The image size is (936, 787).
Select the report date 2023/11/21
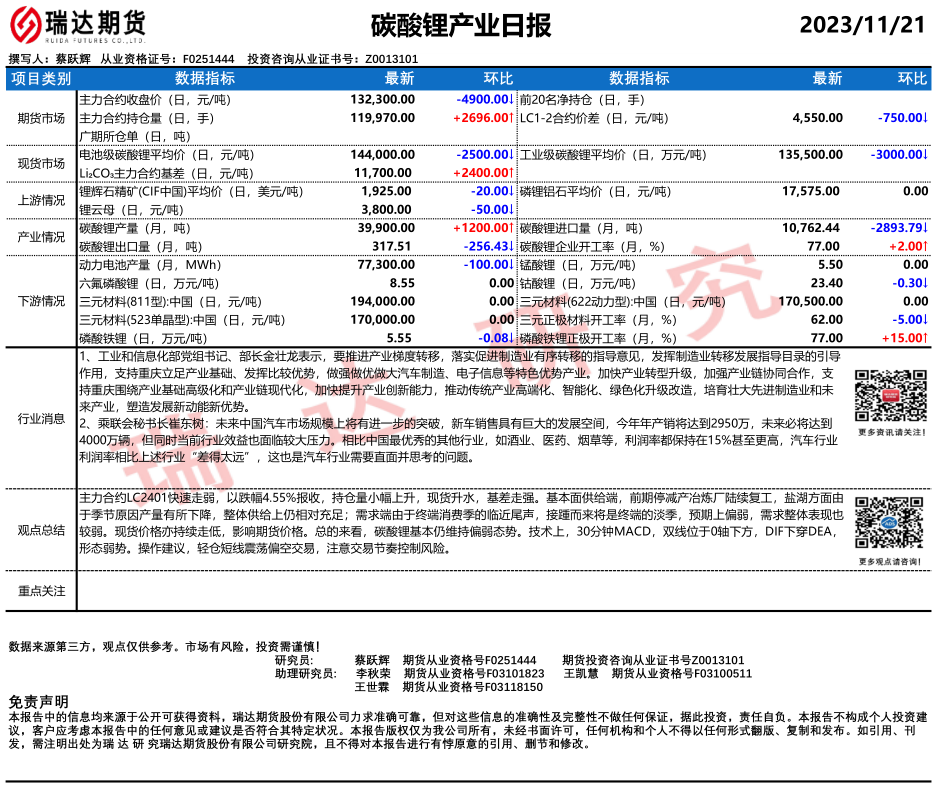[863, 26]
